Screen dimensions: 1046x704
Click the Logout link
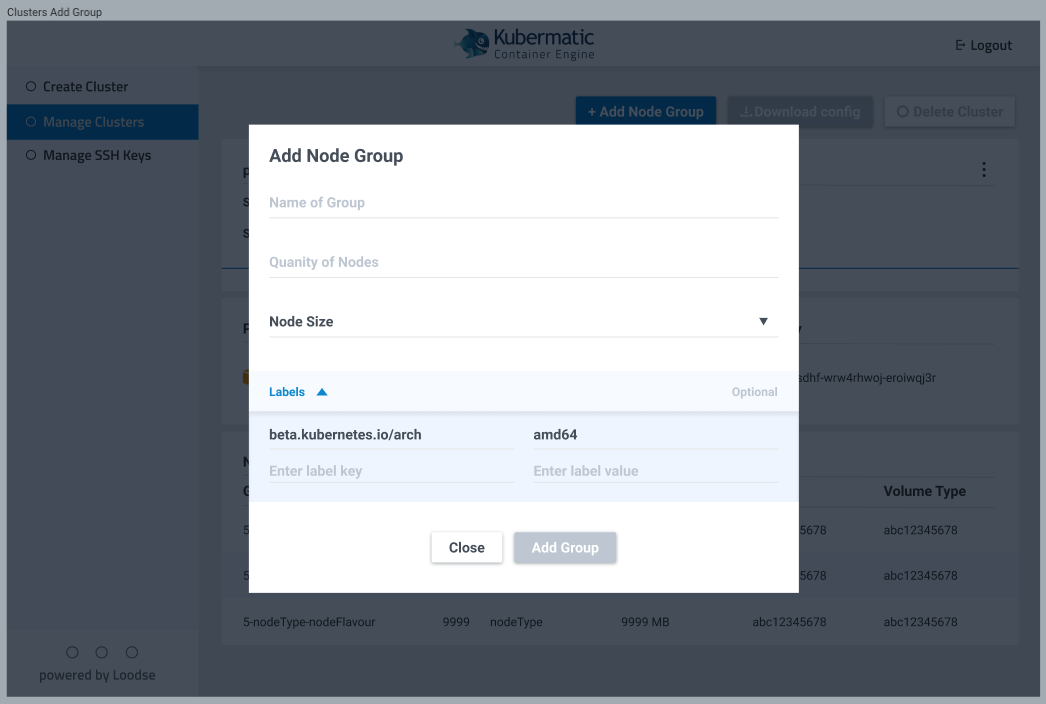click(984, 45)
